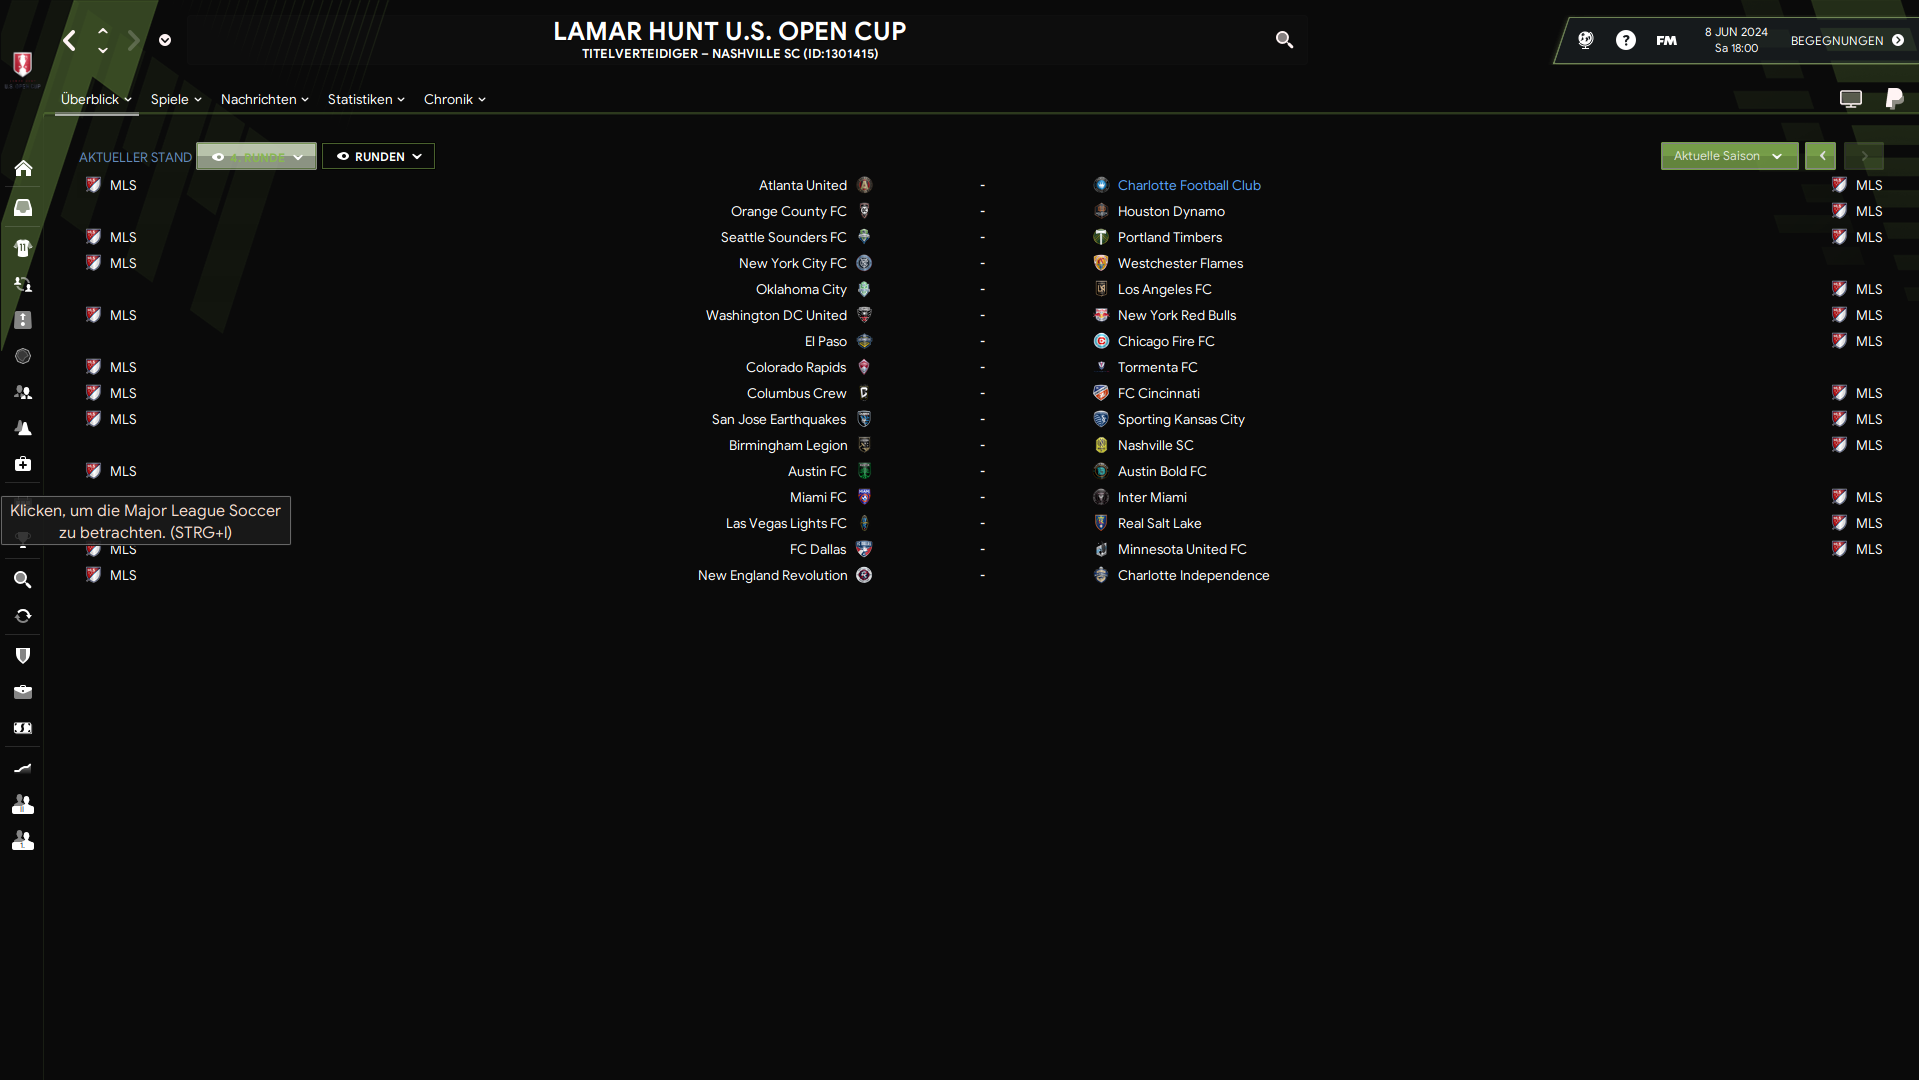Click the header search magnifier icon
This screenshot has width=1919, height=1080.
coord(1284,40)
